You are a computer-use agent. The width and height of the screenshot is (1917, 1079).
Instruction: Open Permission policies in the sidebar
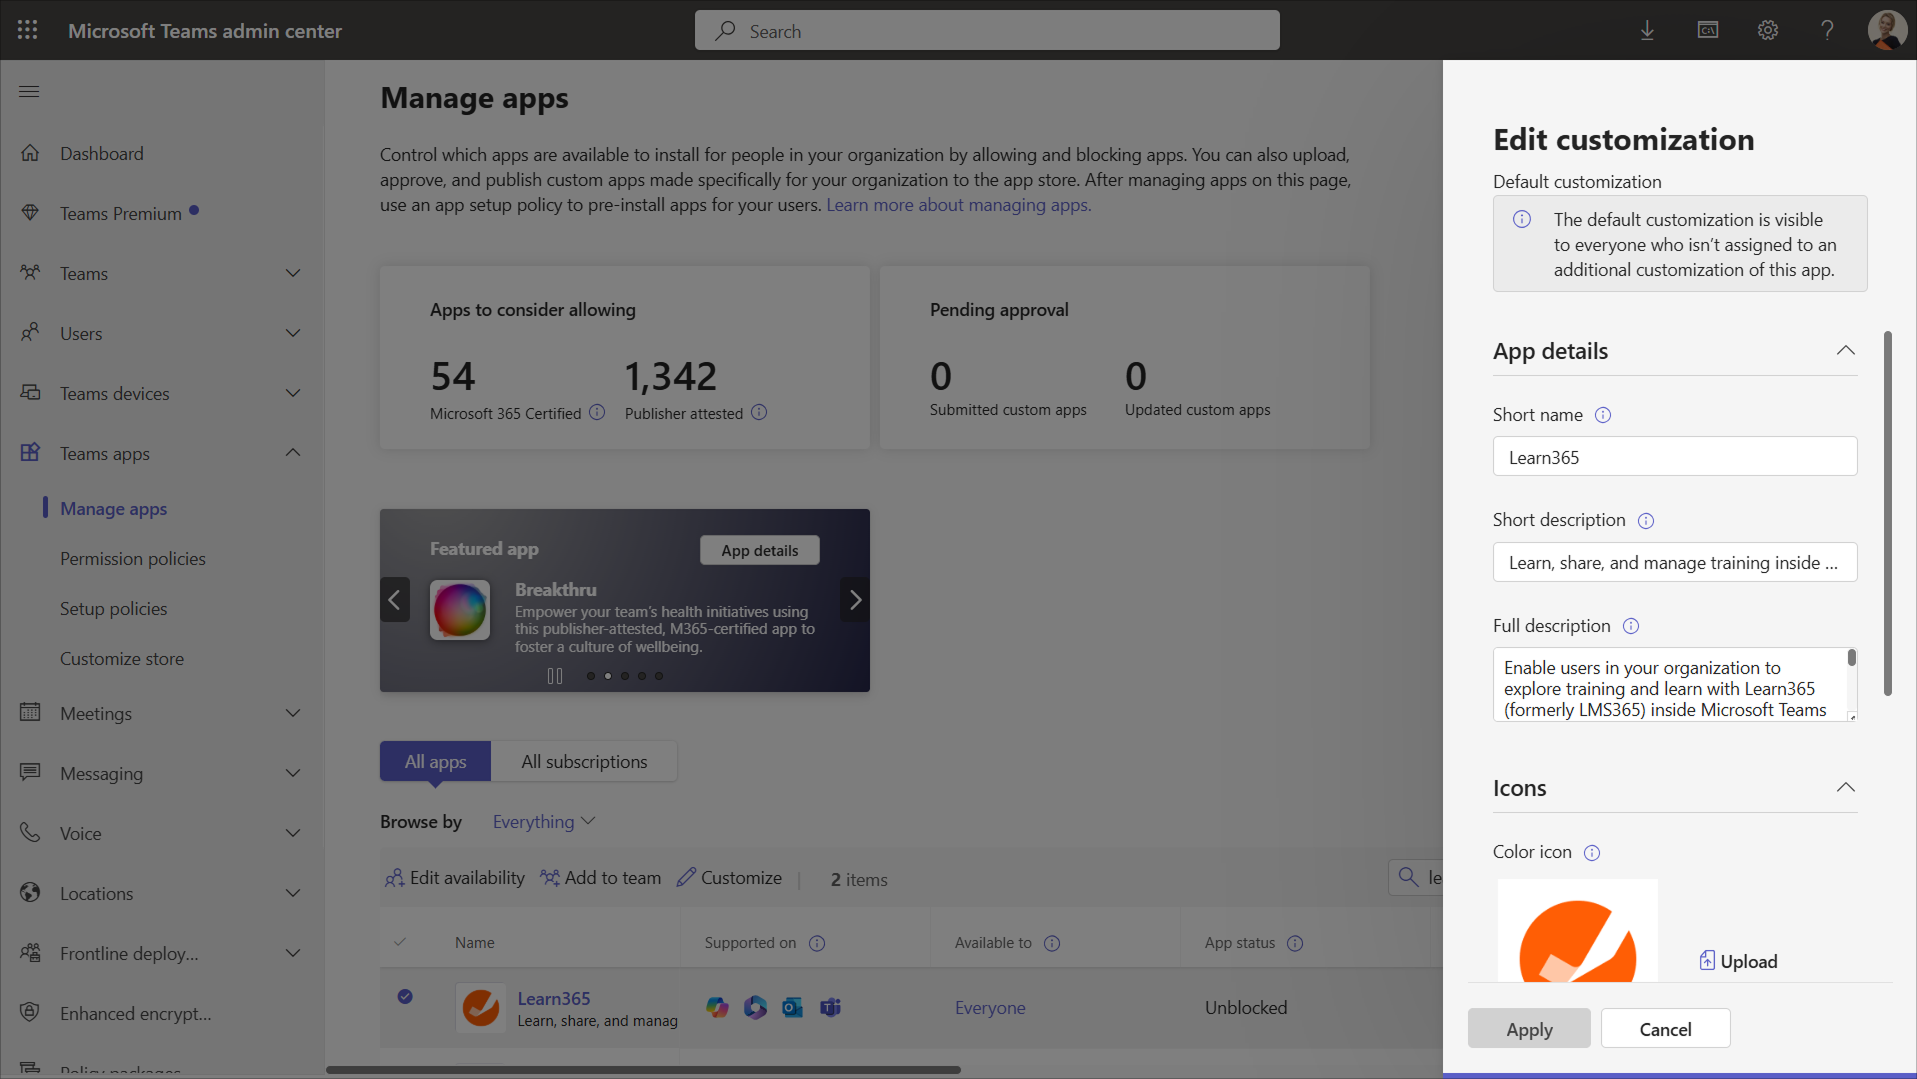coord(133,558)
